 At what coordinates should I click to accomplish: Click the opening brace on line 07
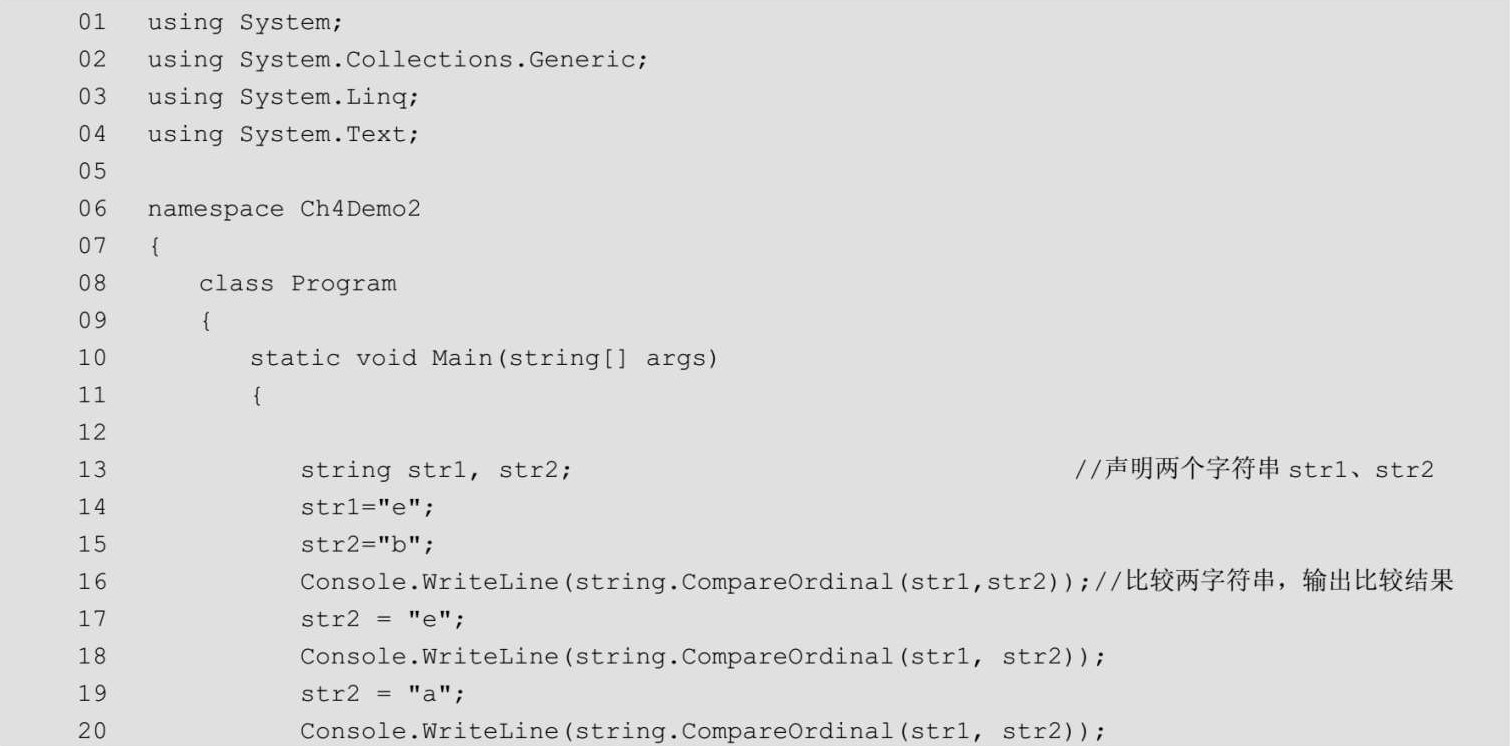pyautogui.click(x=155, y=246)
